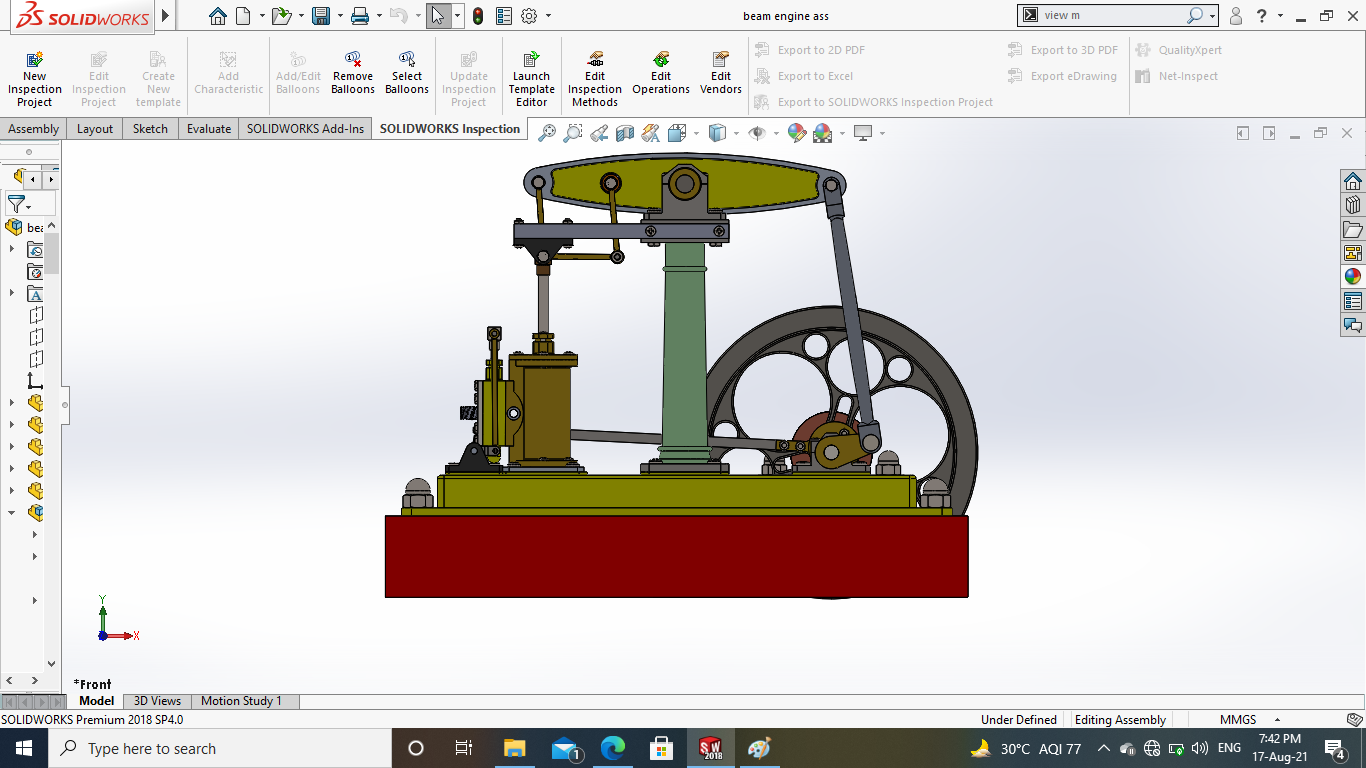The width and height of the screenshot is (1366, 768).
Task: Click the Print icon
Action: 360,16
